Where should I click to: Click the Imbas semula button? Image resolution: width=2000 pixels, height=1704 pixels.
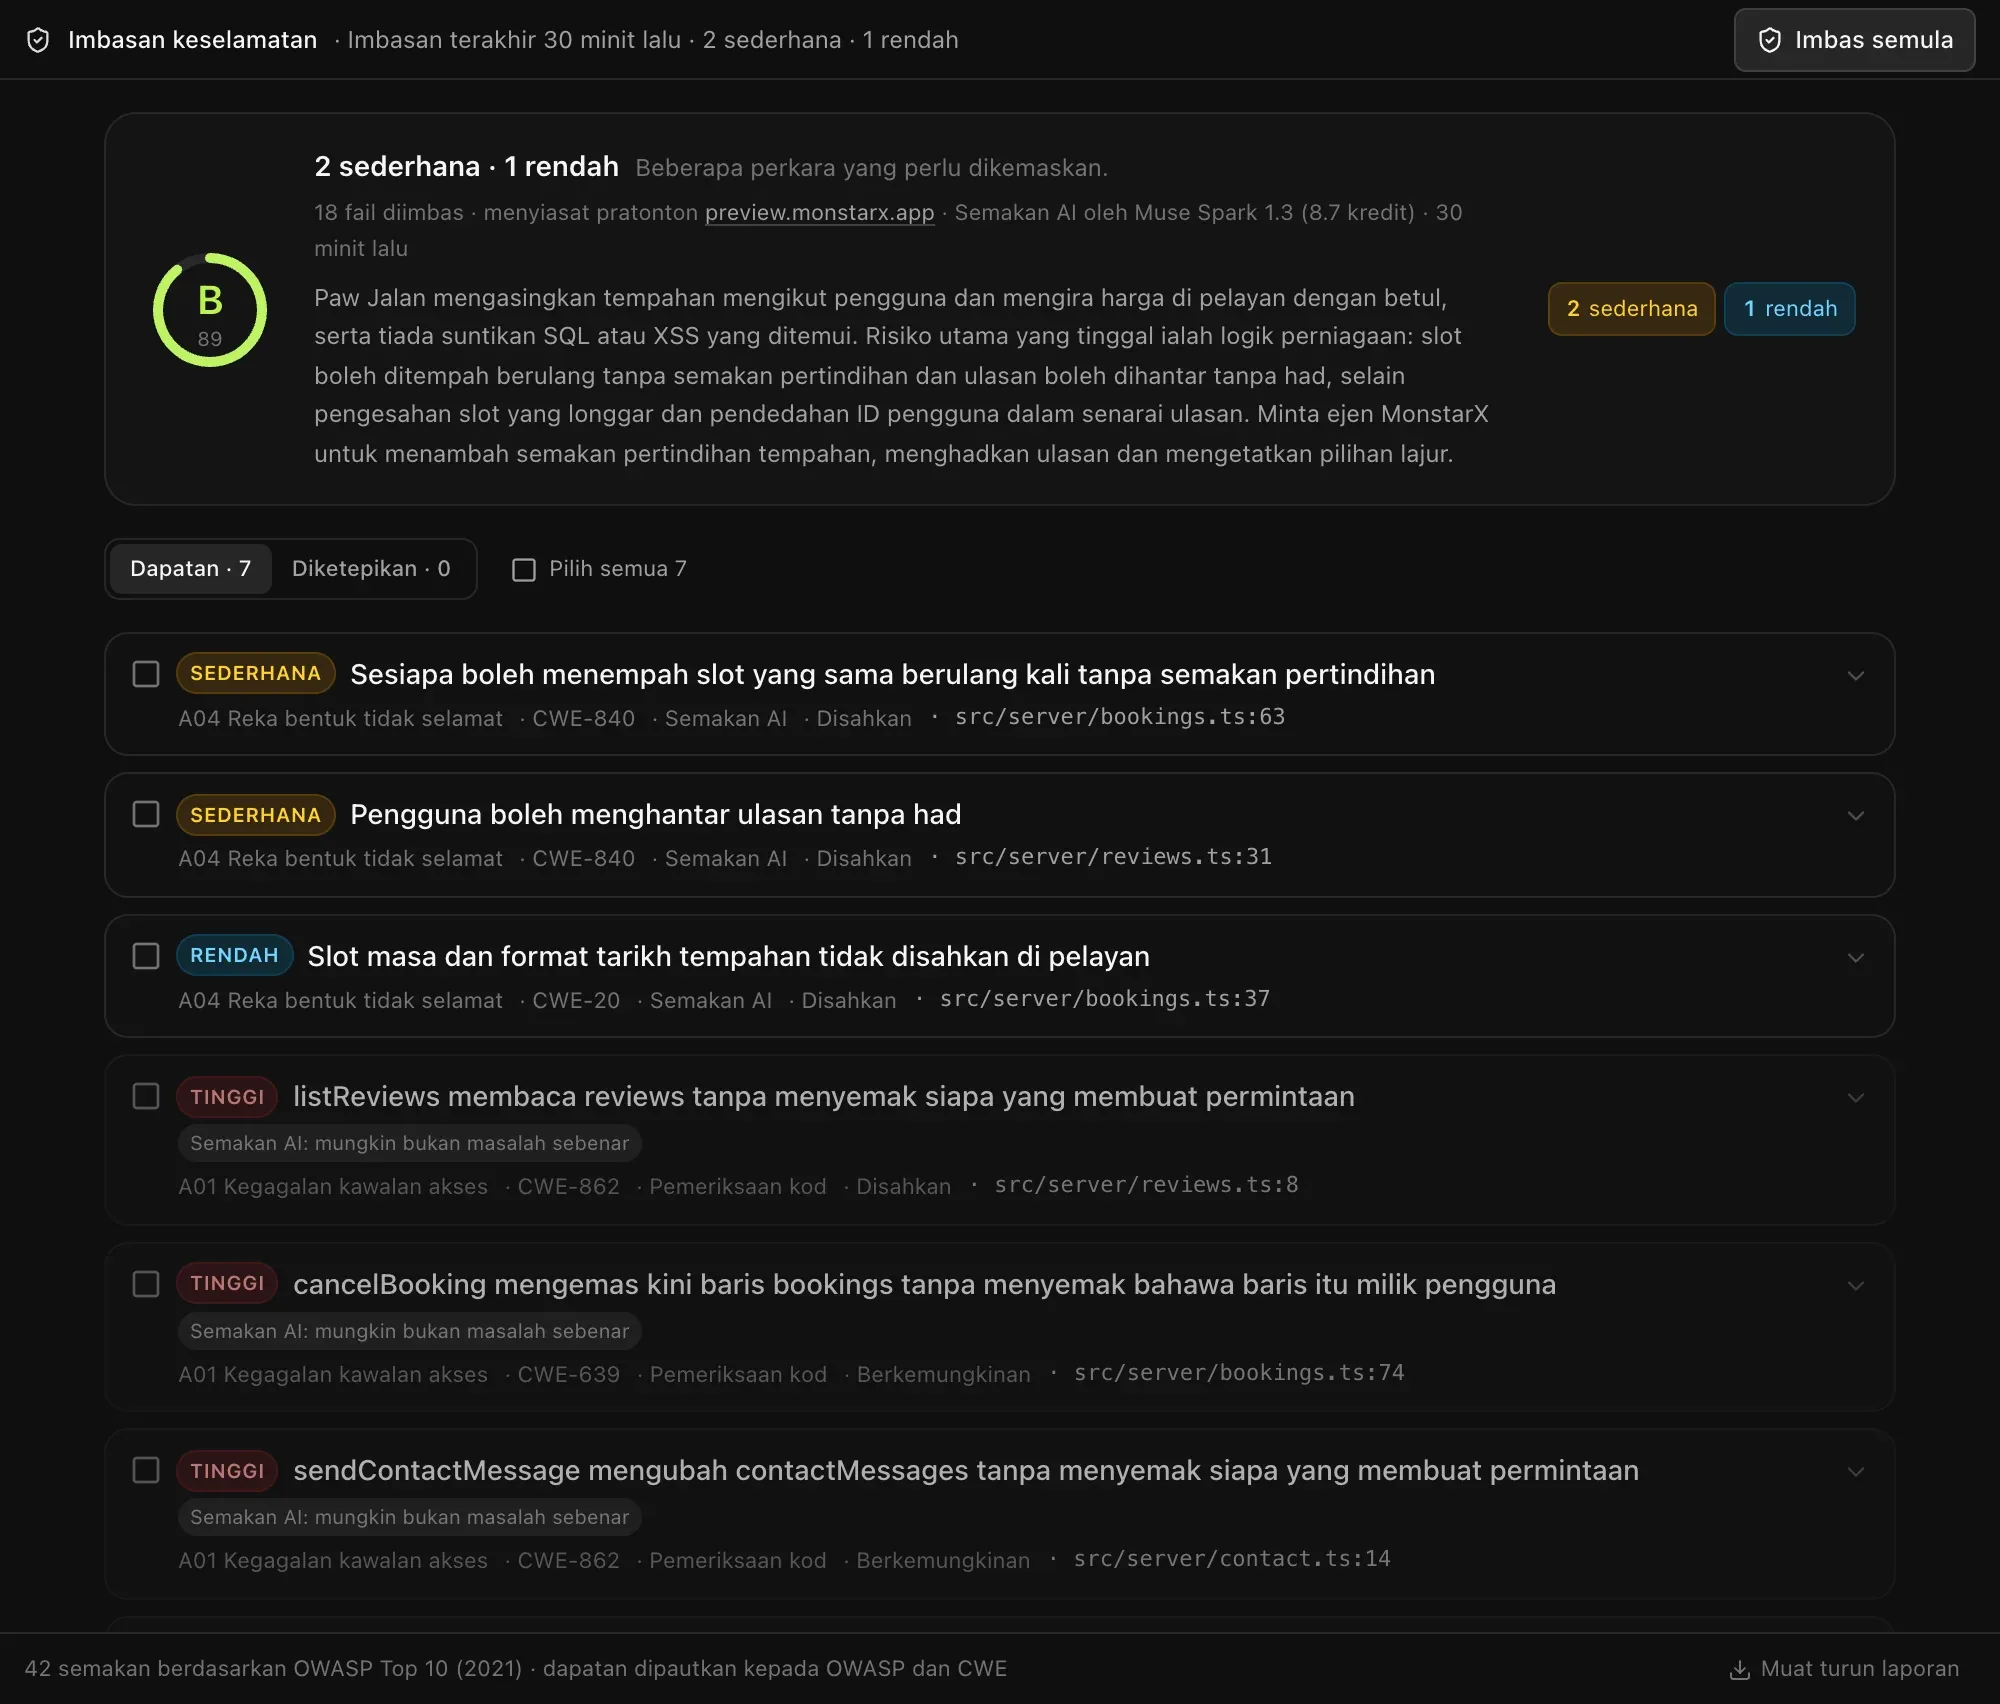pos(1854,40)
